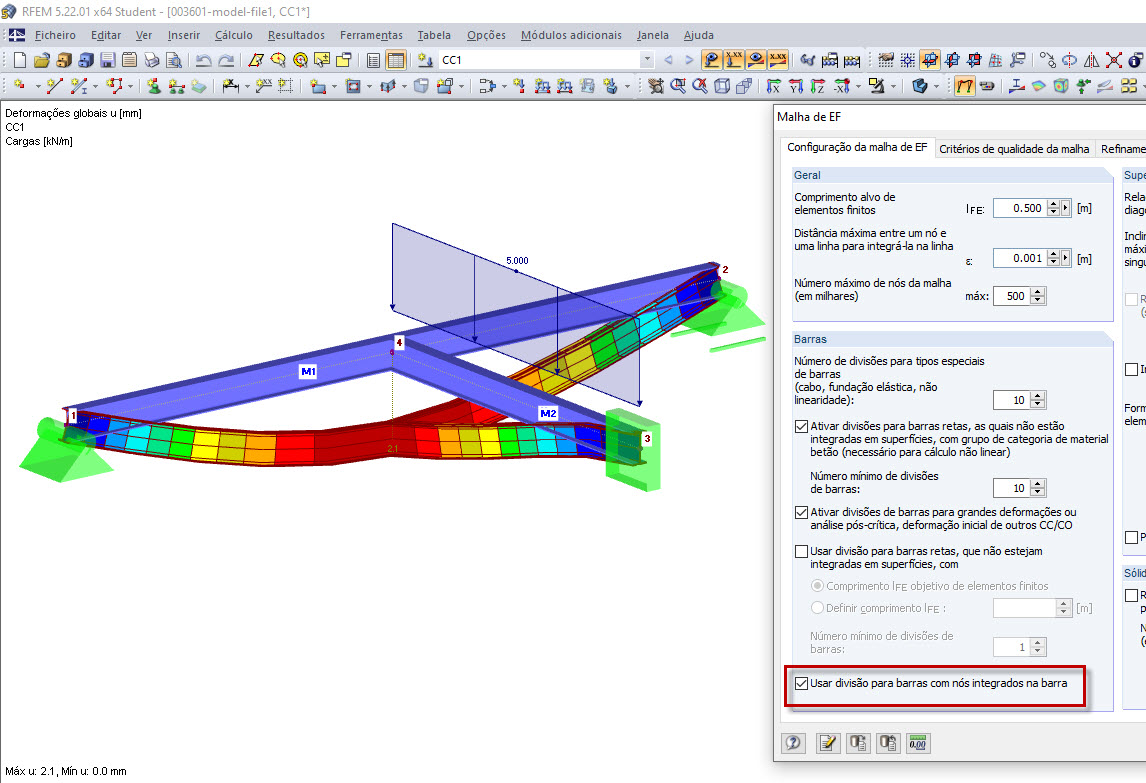The image size is (1146, 783).
Task: Open the arrow menu beside lFE 0.500 field
Action: coord(1066,208)
